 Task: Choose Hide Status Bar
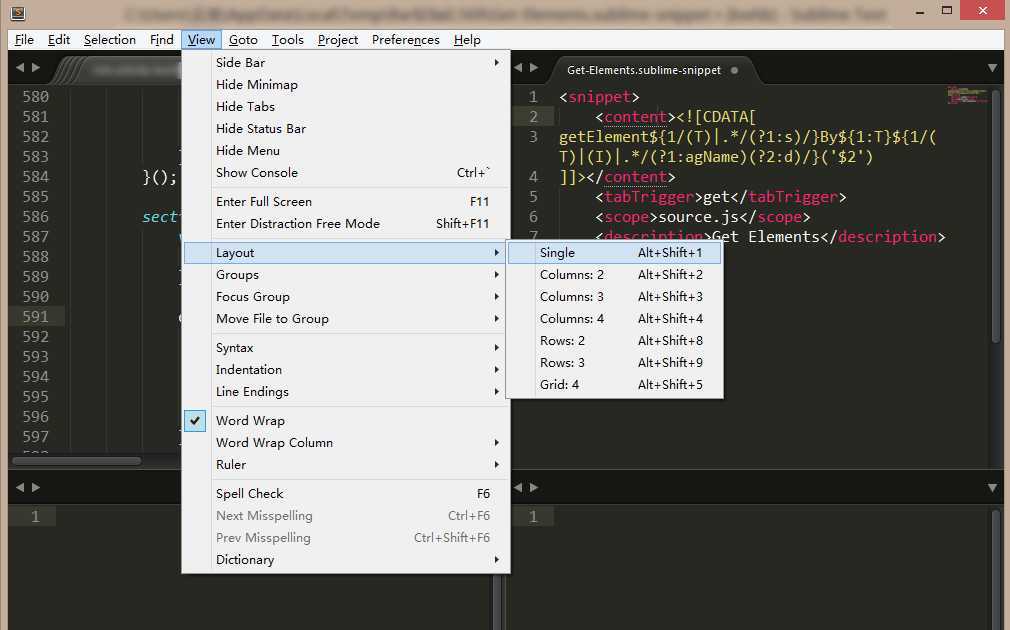pyautogui.click(x=346, y=128)
